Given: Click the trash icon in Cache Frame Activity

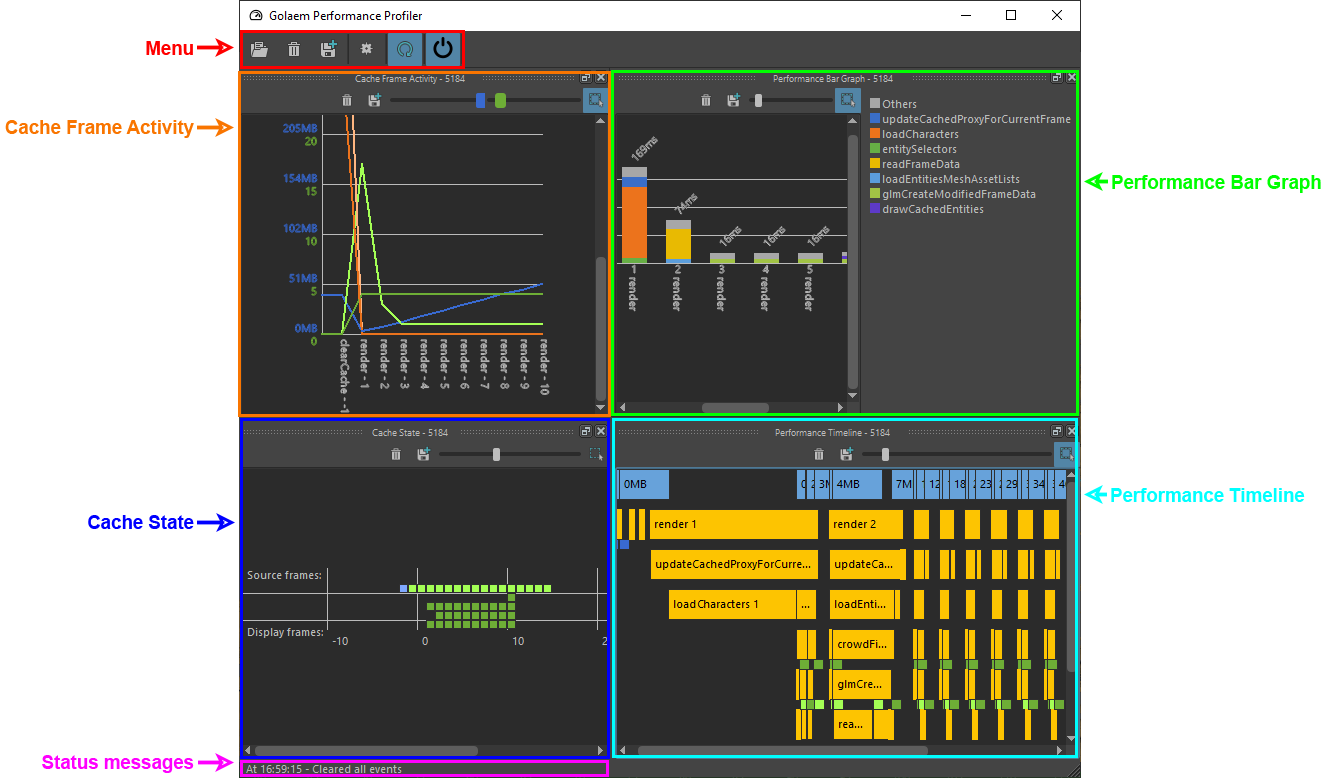Looking at the screenshot, I should click(x=347, y=100).
